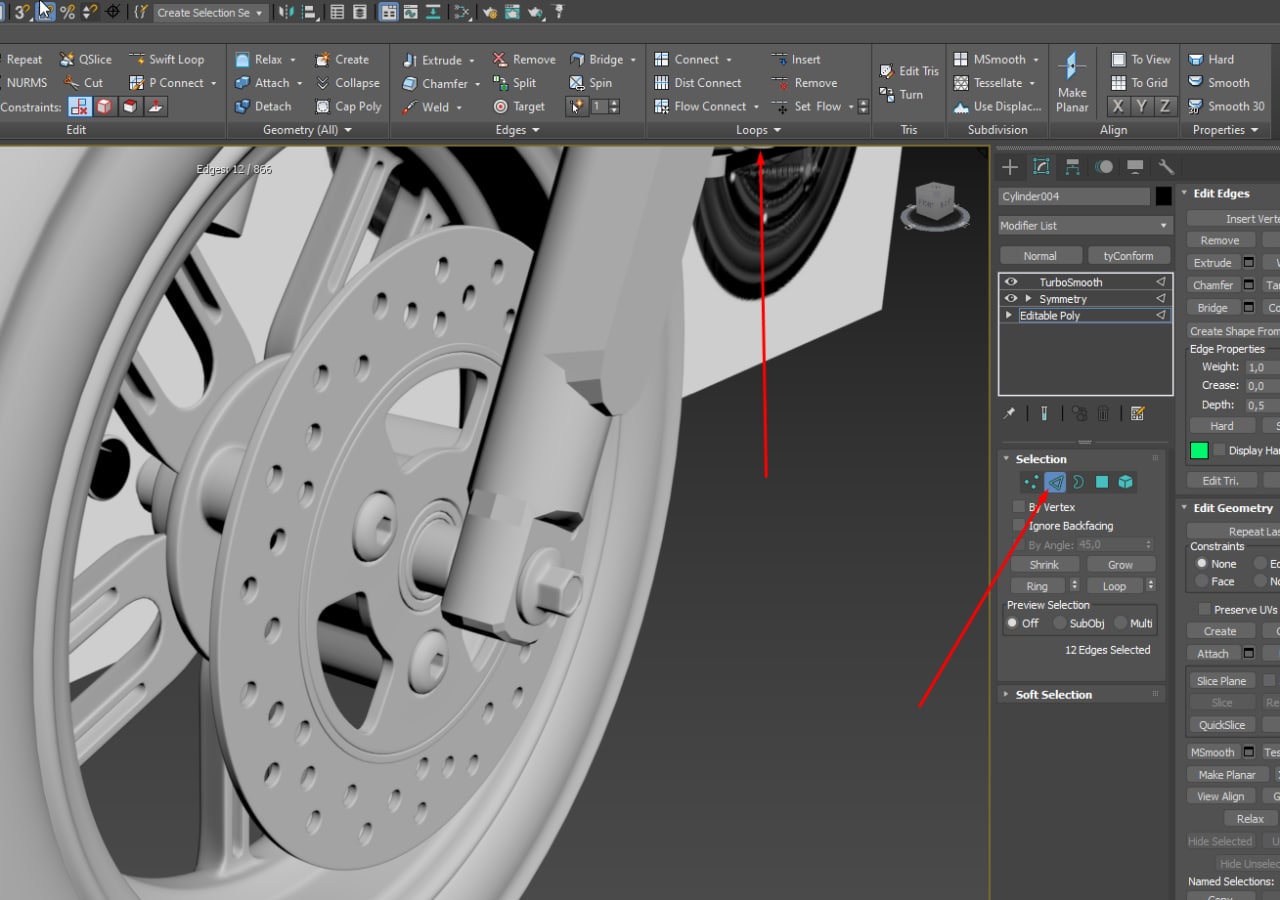Screen dimensions: 1280x900
Task: Switch to Vertex sub-object selection
Action: 1031,482
